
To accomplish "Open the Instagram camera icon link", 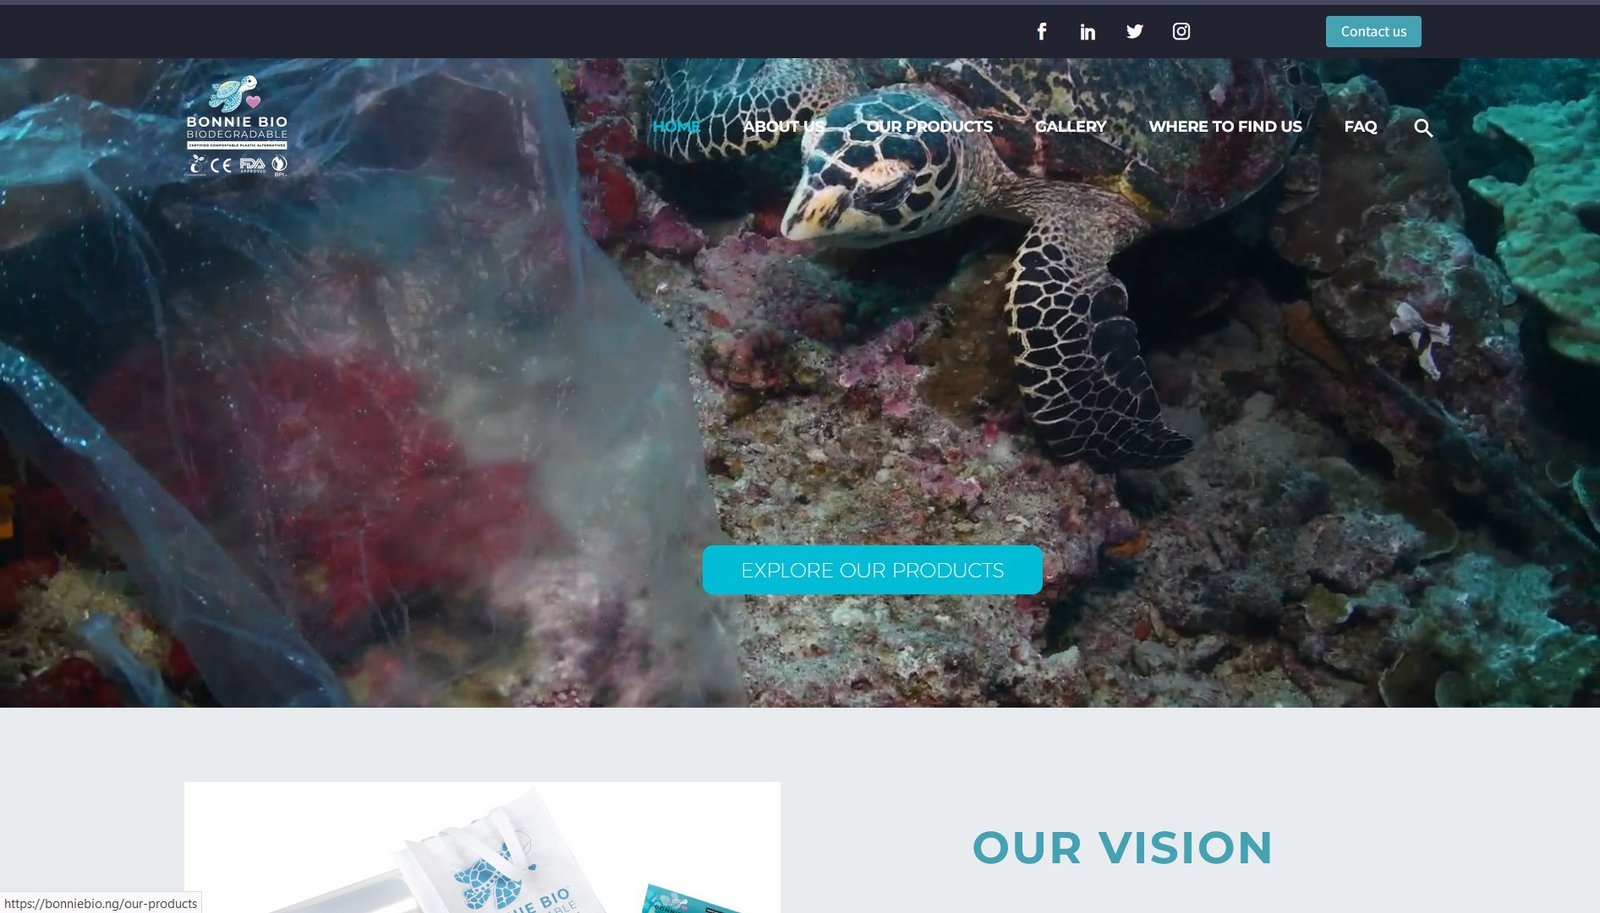I will 1181,31.
